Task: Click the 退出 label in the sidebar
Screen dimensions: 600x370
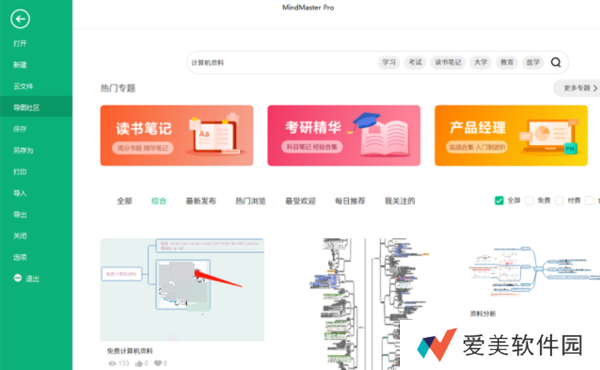Action: (x=33, y=279)
